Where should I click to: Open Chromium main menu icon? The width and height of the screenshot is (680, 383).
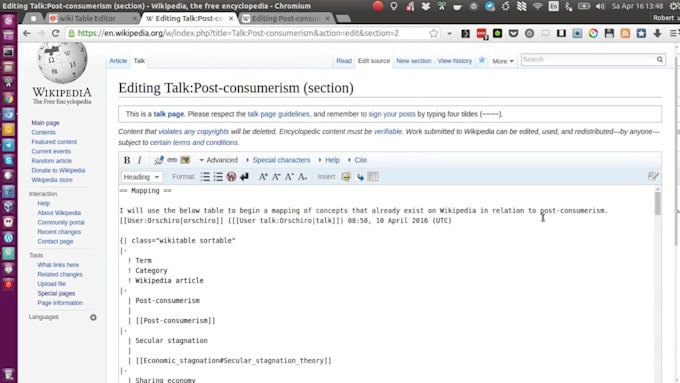point(673,33)
